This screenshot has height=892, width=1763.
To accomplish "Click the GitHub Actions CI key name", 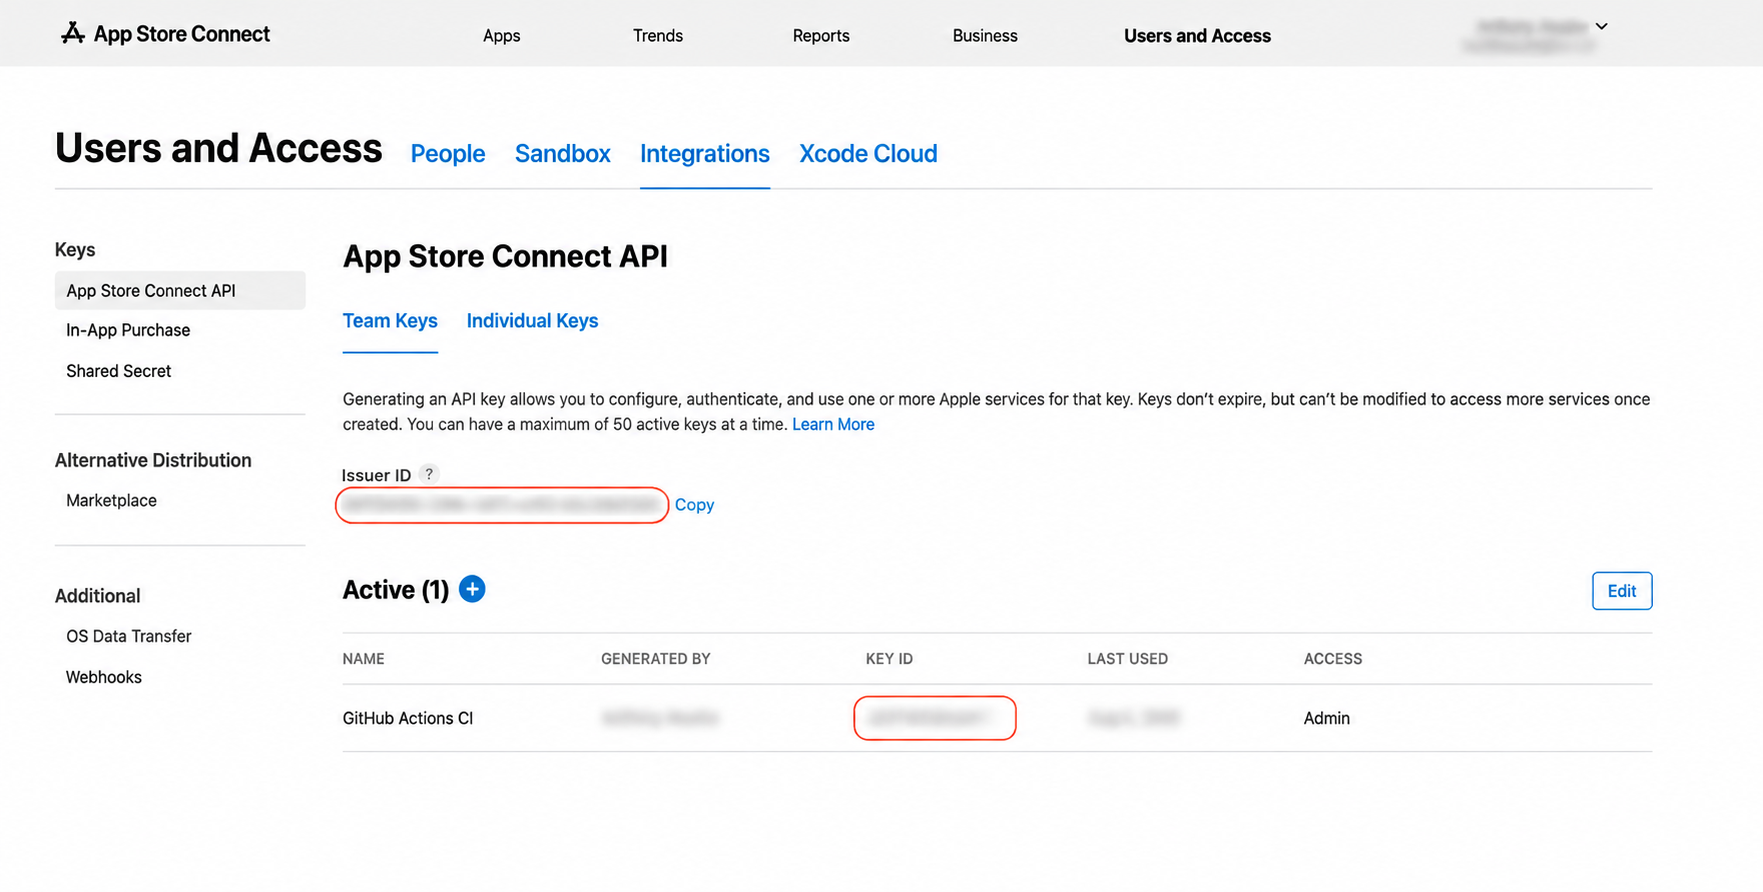I will [x=407, y=718].
